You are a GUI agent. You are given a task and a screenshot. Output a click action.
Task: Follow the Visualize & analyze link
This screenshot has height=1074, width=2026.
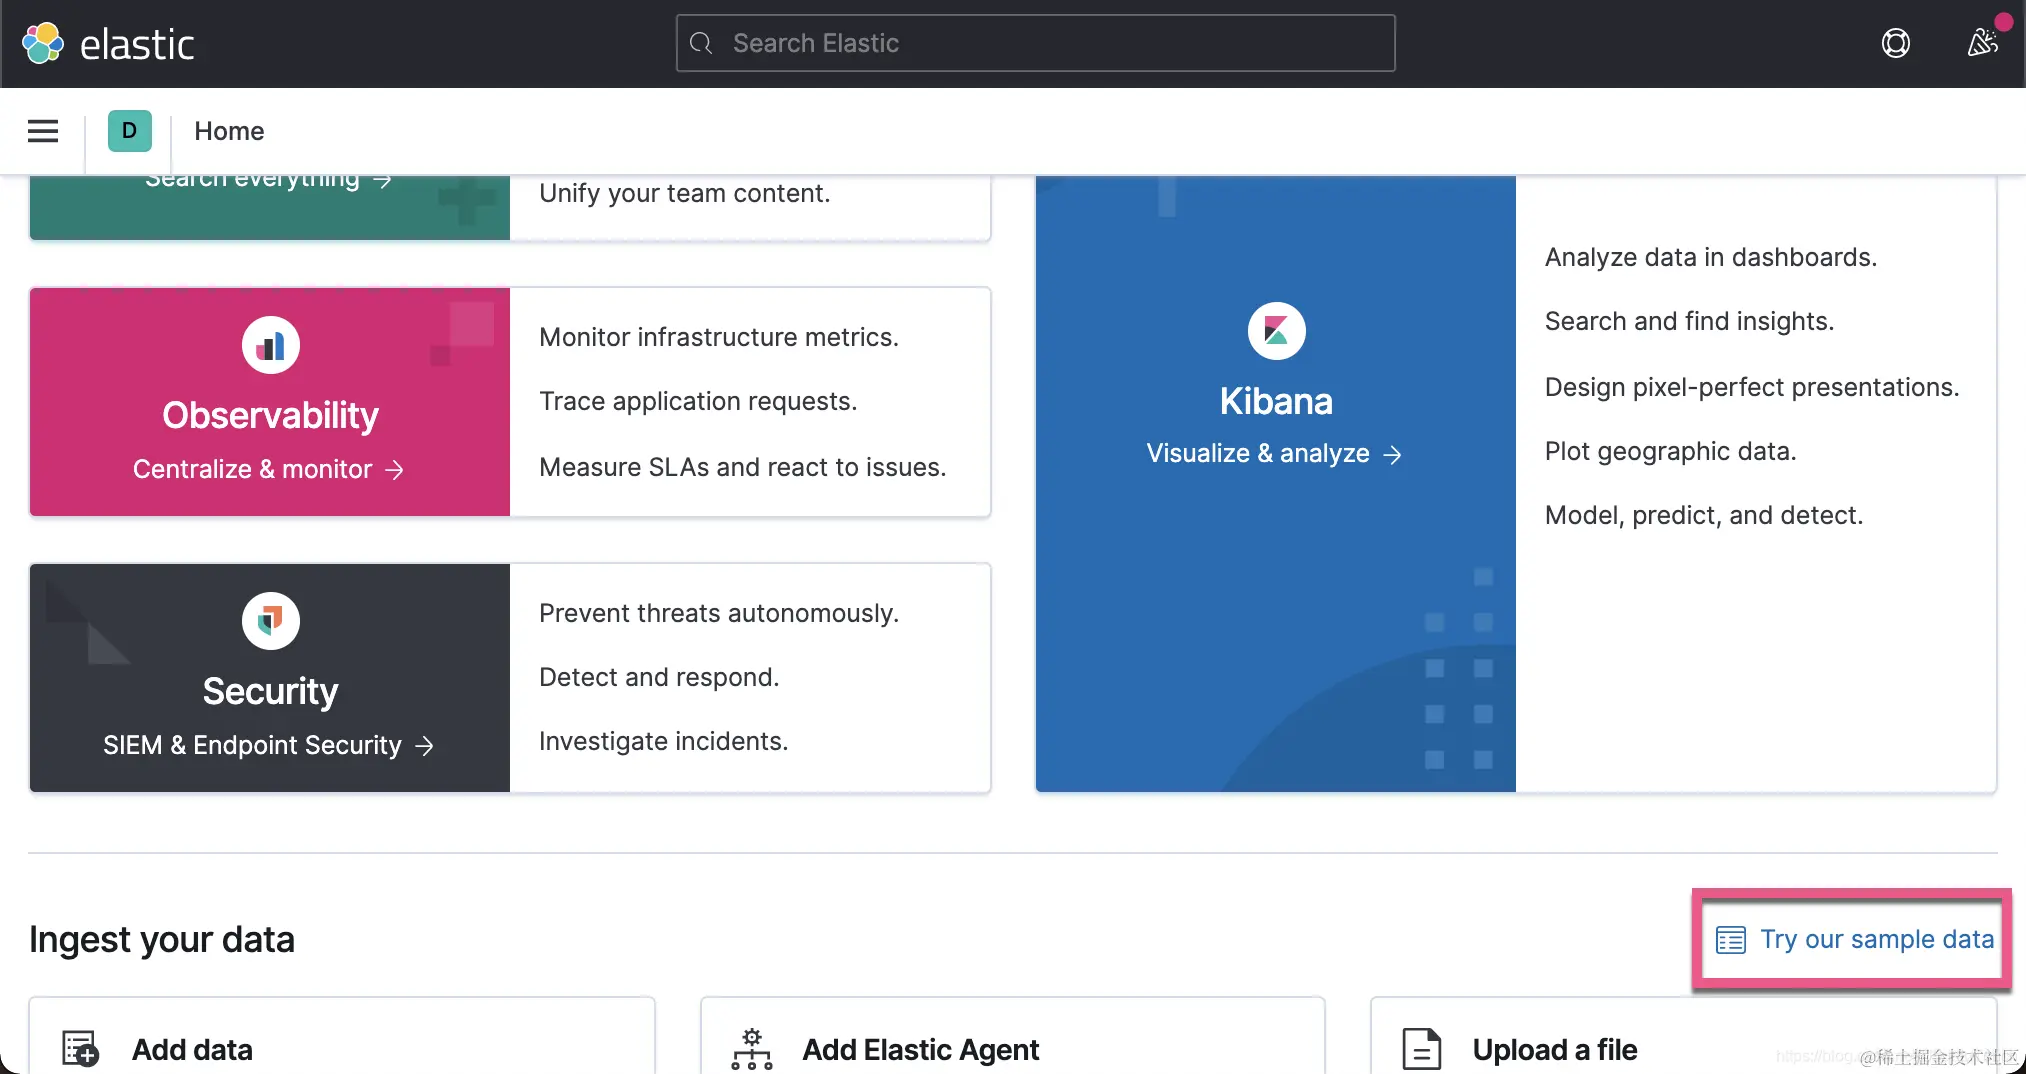click(1274, 454)
